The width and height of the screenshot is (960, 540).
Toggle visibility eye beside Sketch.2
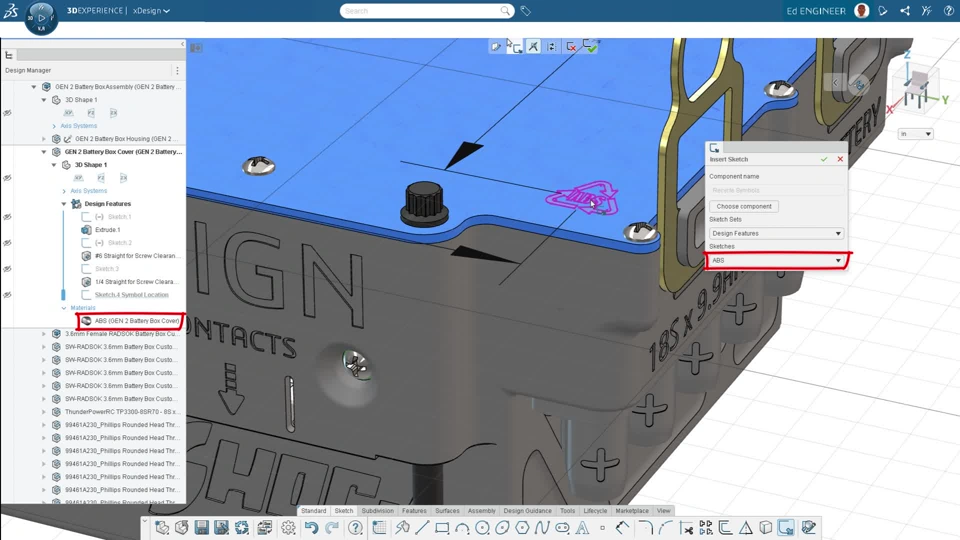[x=7, y=243]
